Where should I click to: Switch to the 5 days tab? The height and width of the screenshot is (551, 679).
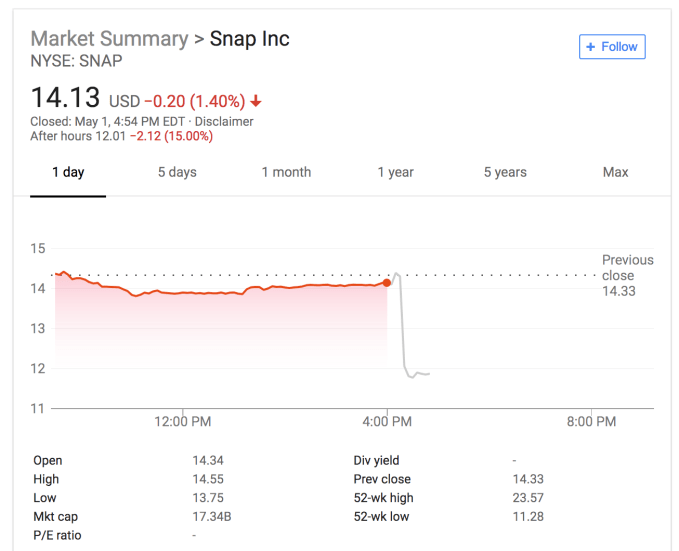[x=177, y=172]
